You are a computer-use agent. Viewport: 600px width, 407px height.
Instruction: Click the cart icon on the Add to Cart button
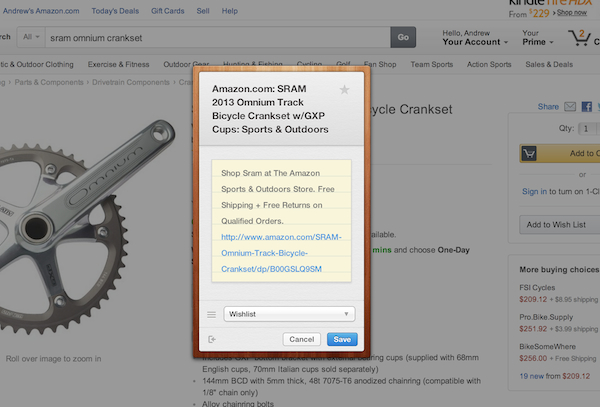pyautogui.click(x=529, y=153)
